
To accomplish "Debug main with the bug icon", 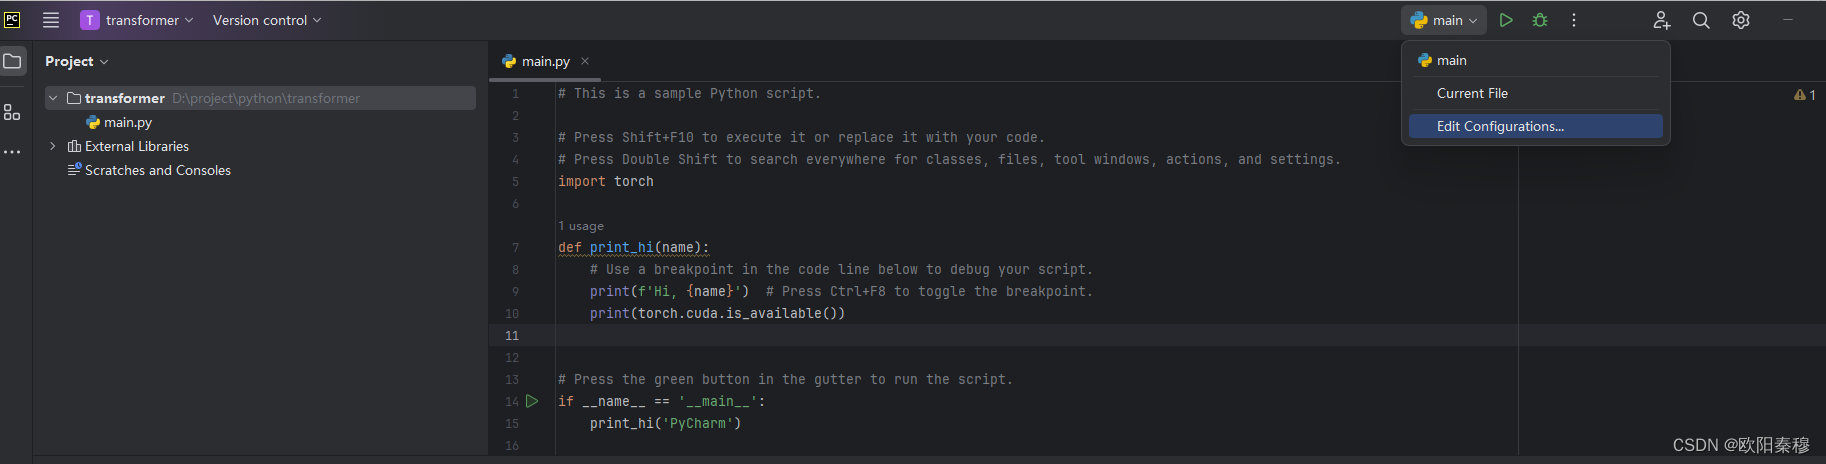I will (x=1540, y=20).
